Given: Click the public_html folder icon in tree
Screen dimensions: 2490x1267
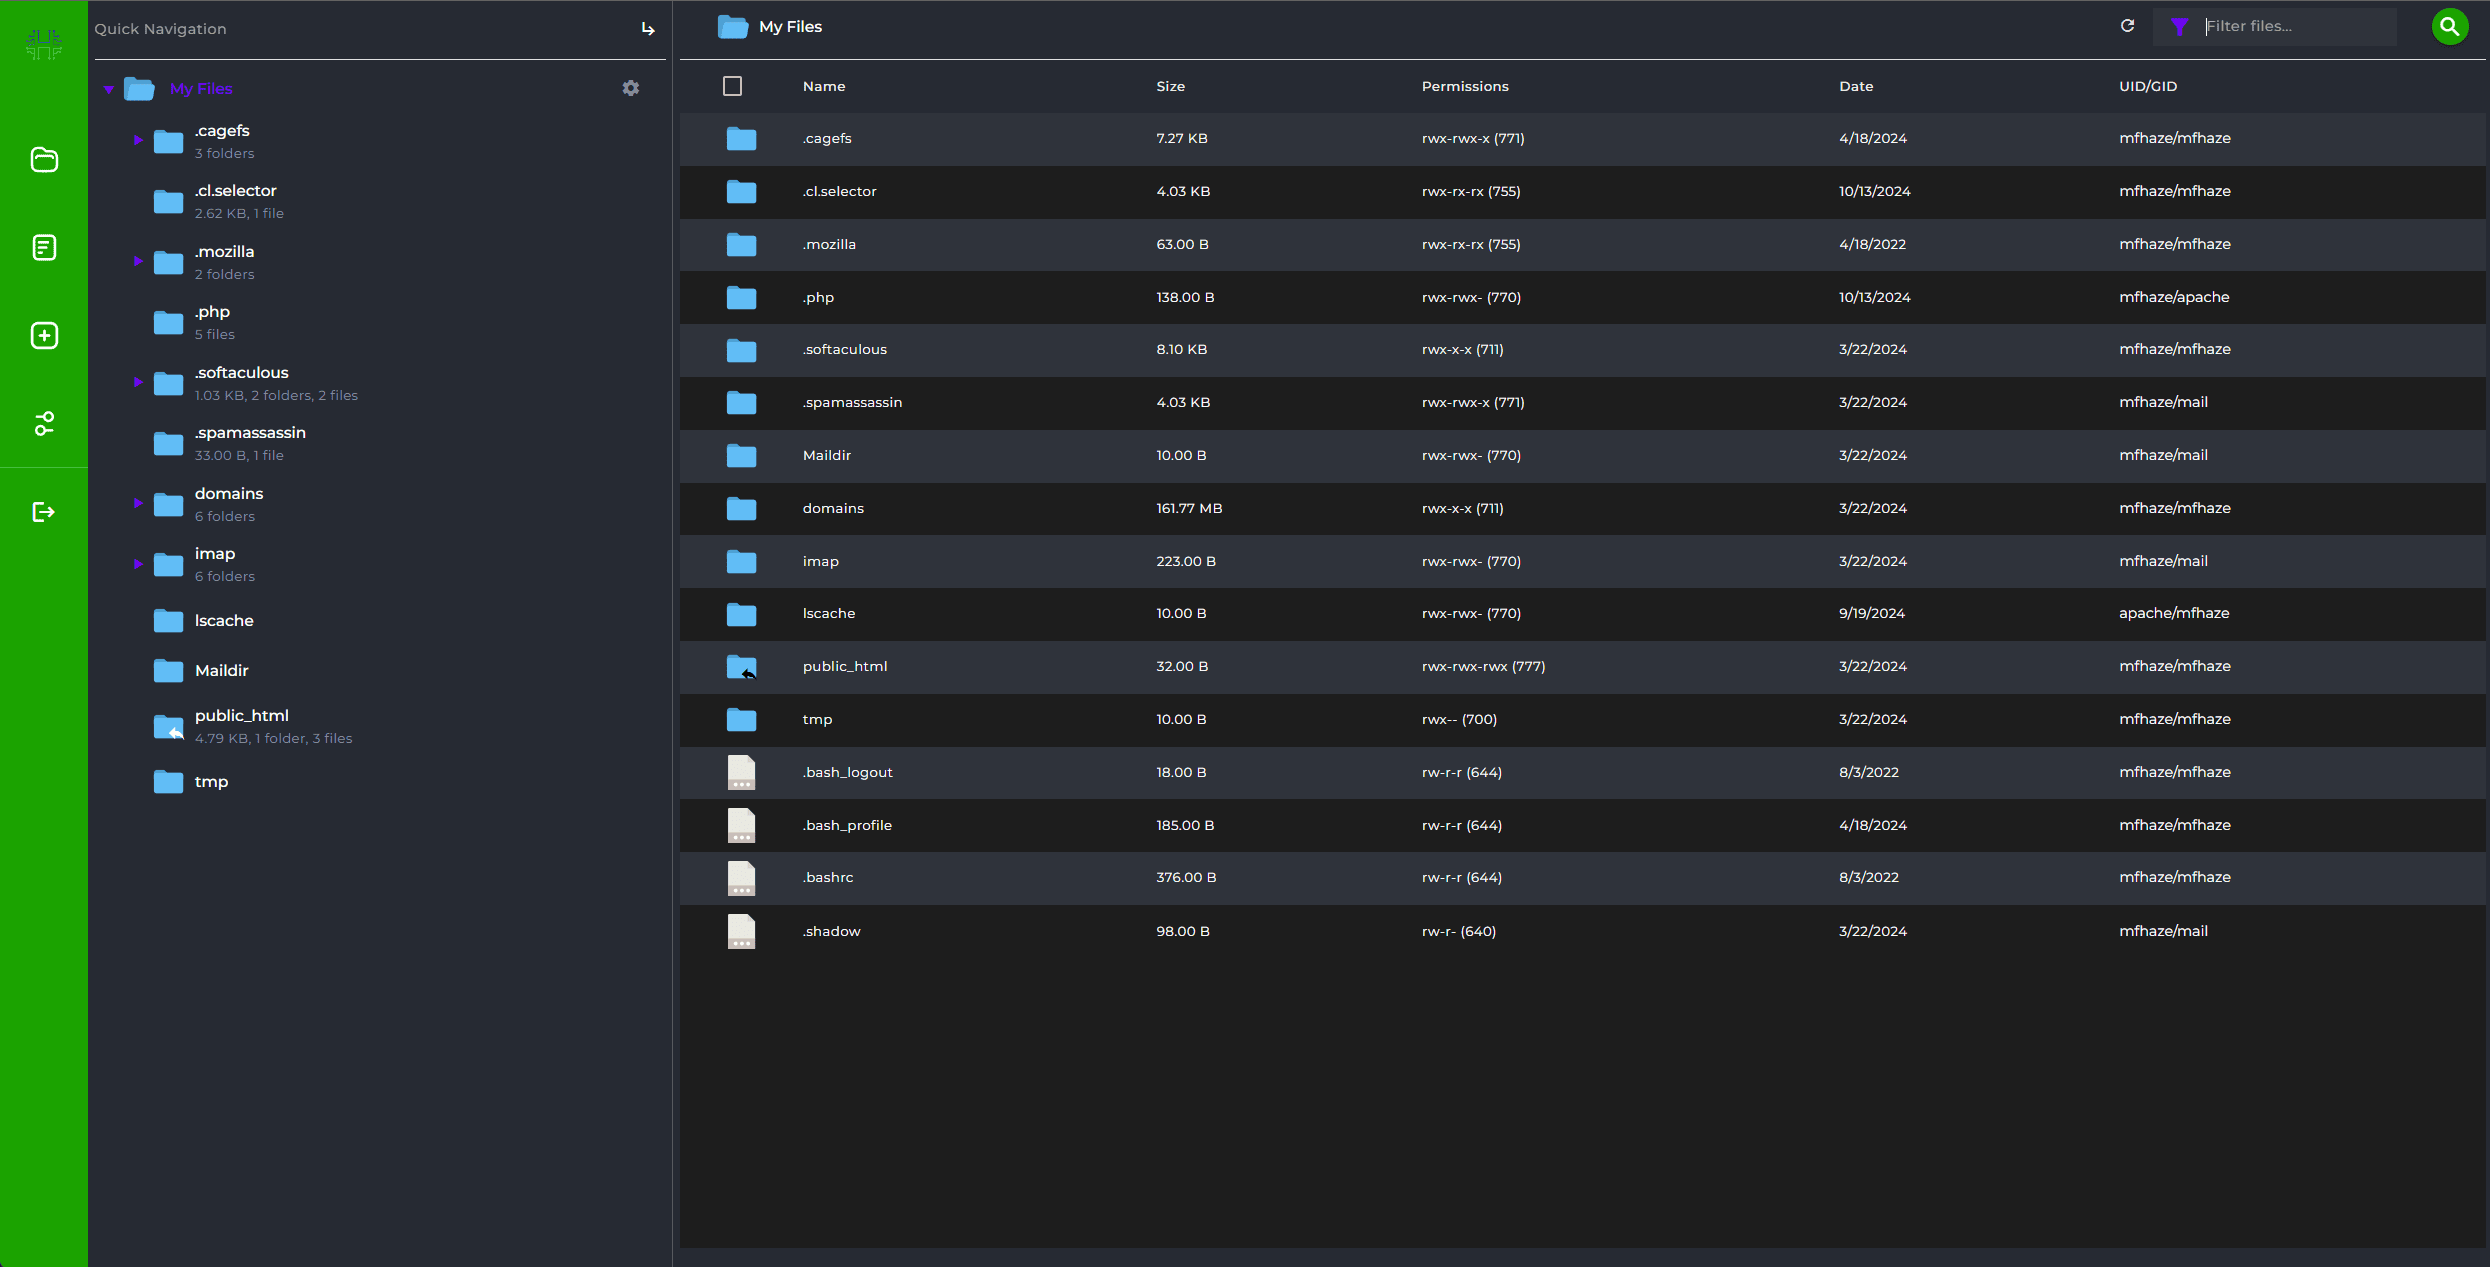Looking at the screenshot, I should click(168, 727).
